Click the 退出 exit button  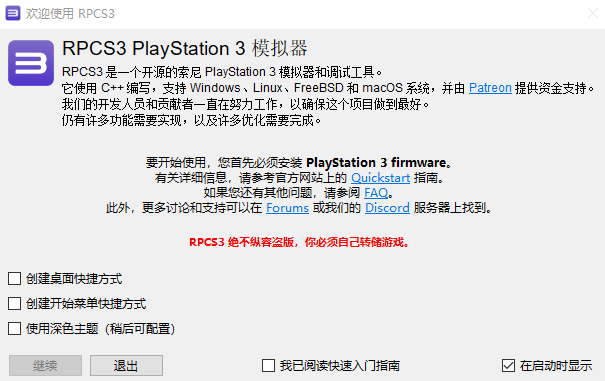click(126, 365)
